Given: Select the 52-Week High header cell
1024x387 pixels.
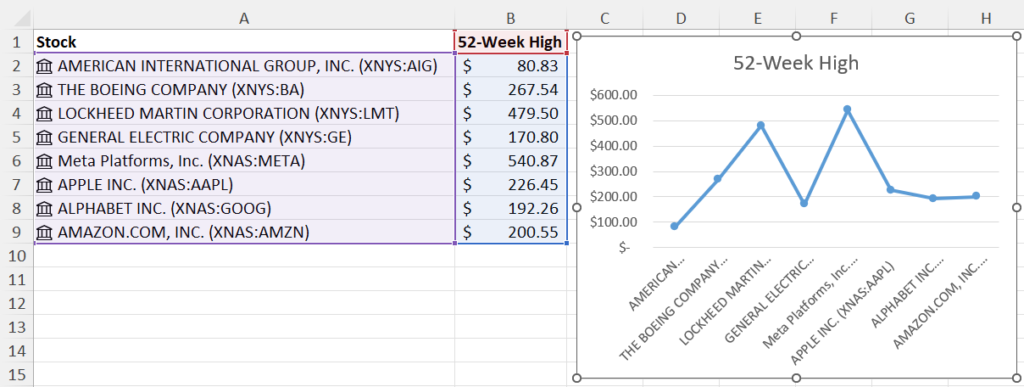Looking at the screenshot, I should tap(511, 42).
